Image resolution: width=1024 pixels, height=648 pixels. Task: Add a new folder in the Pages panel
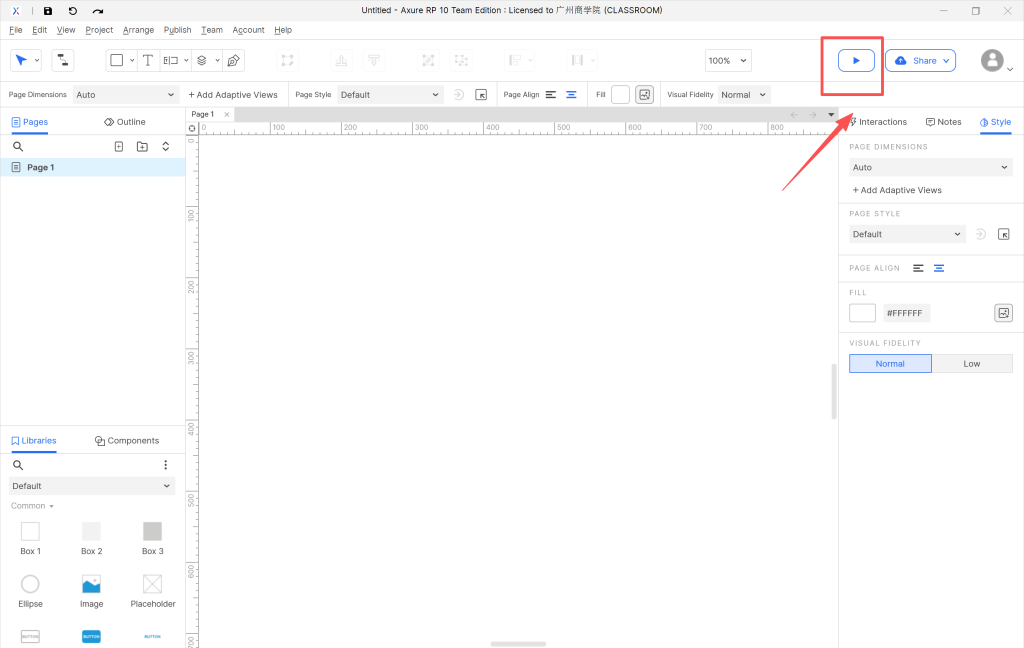click(142, 146)
